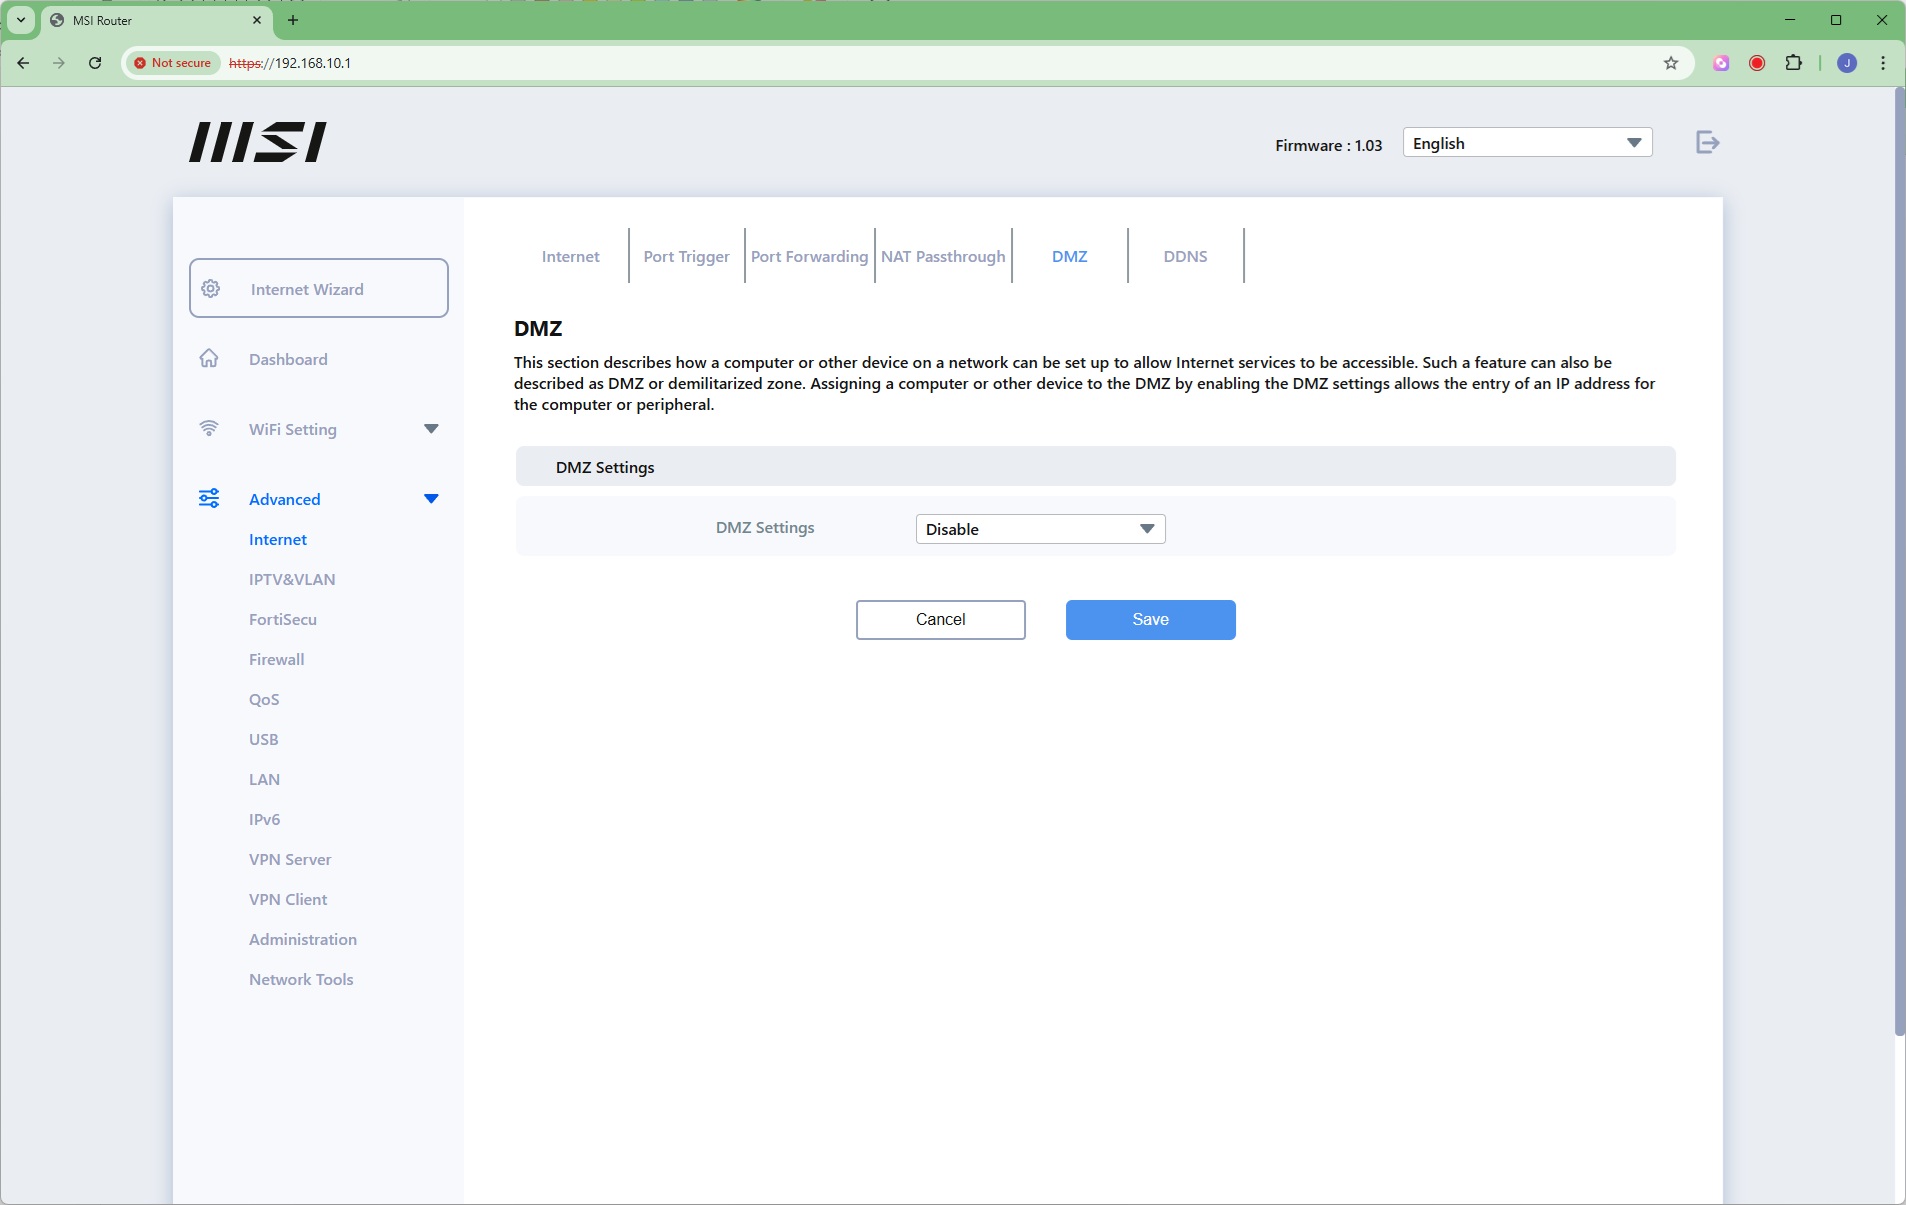Open the English language dropdown
The image size is (1906, 1205).
[x=1526, y=143]
